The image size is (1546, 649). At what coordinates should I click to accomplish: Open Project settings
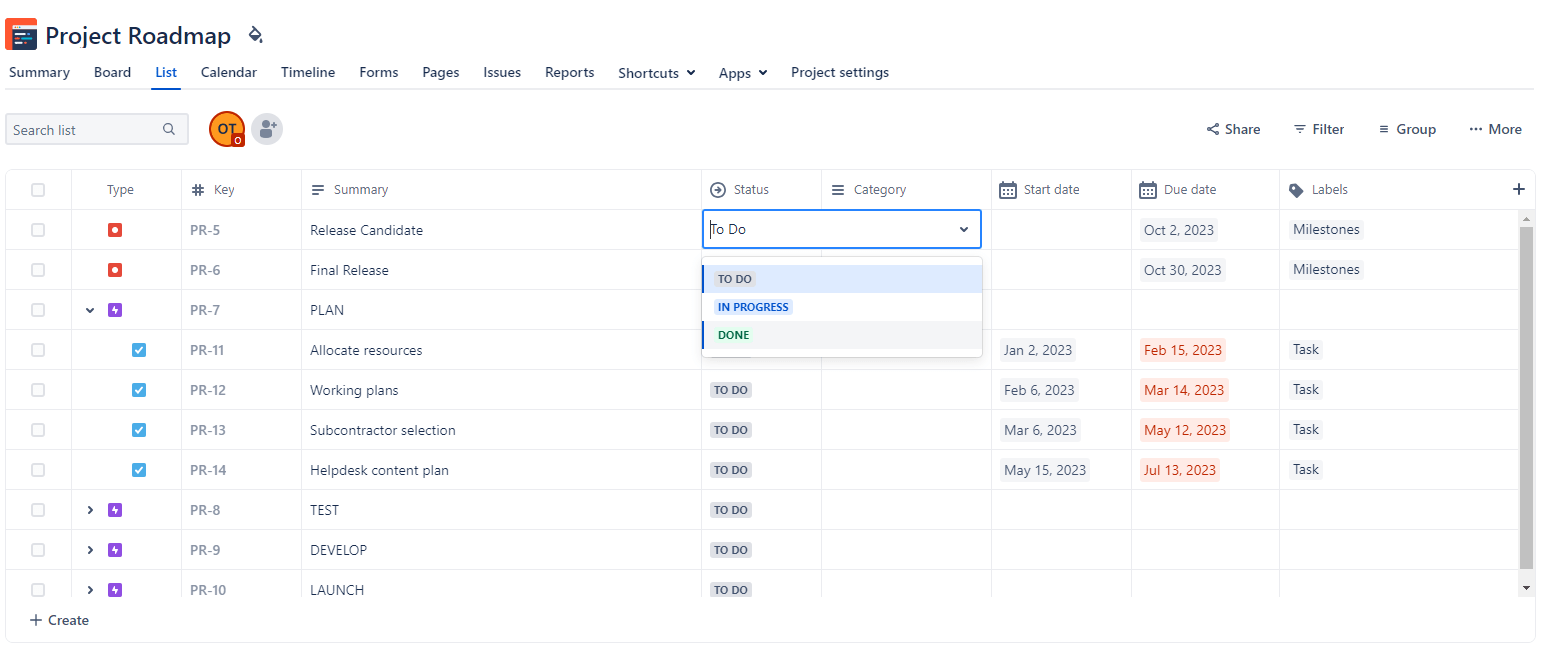click(x=839, y=72)
